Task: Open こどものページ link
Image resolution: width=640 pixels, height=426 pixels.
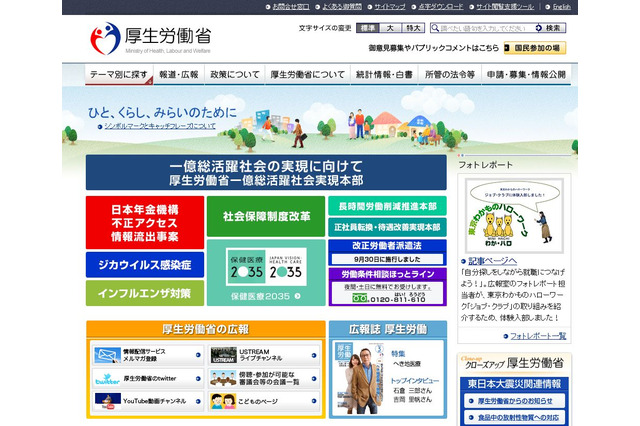Action: click(x=258, y=401)
